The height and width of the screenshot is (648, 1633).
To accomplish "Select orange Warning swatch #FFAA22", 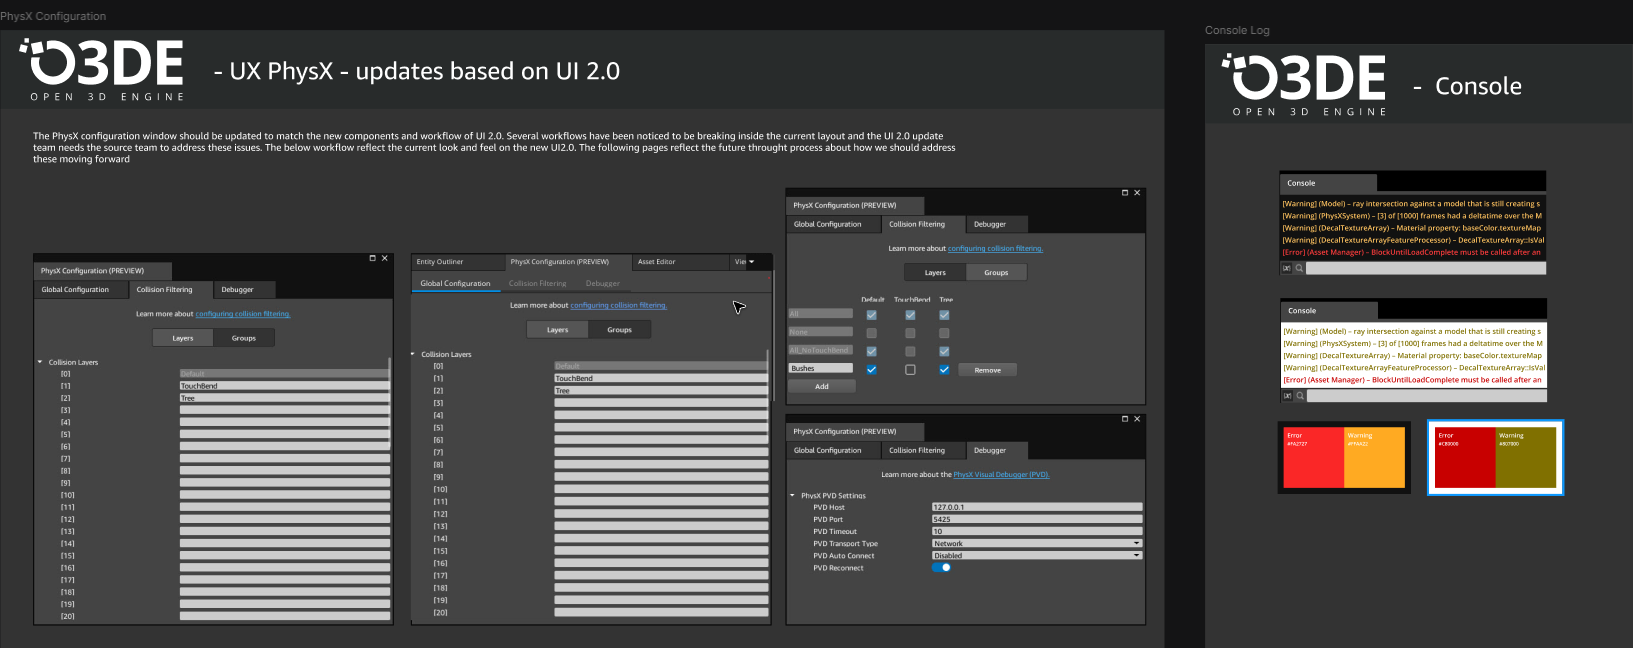I will pyautogui.click(x=1375, y=457).
